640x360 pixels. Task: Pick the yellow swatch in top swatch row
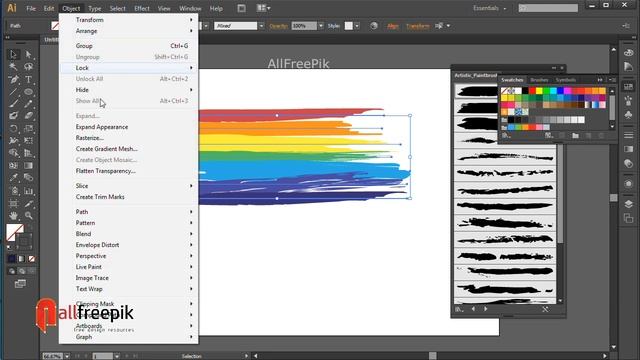tap(539, 91)
